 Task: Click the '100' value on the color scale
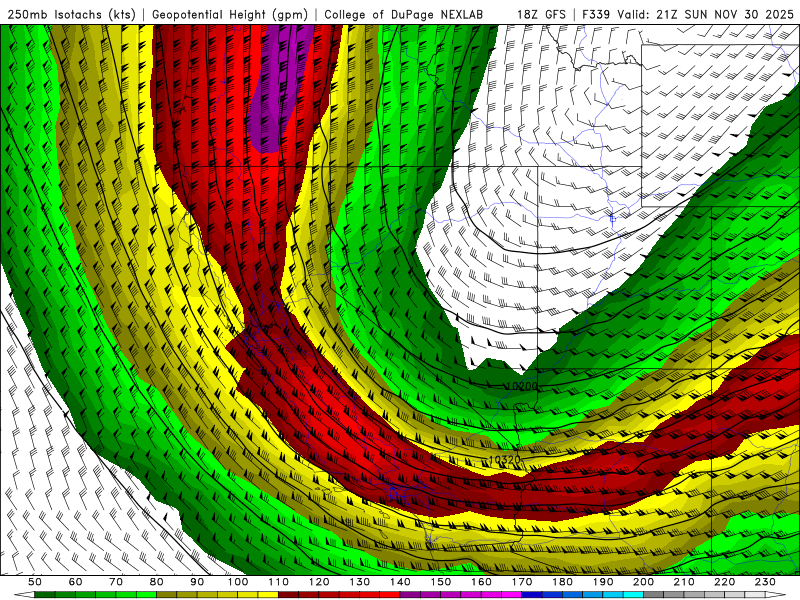pyautogui.click(x=238, y=582)
